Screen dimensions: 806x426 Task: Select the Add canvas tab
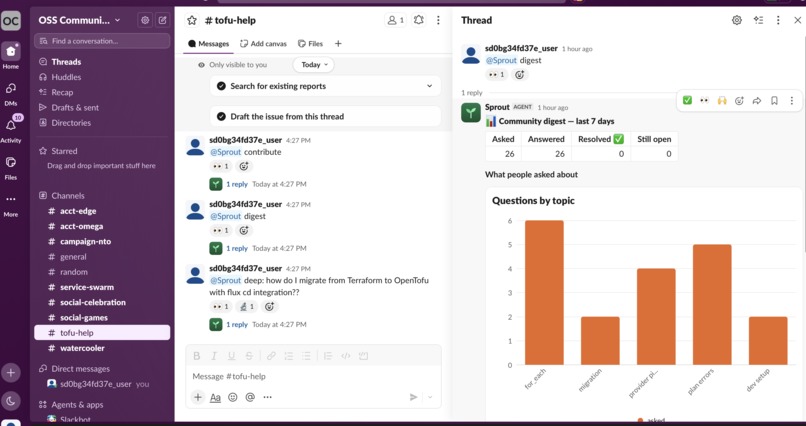(x=263, y=44)
